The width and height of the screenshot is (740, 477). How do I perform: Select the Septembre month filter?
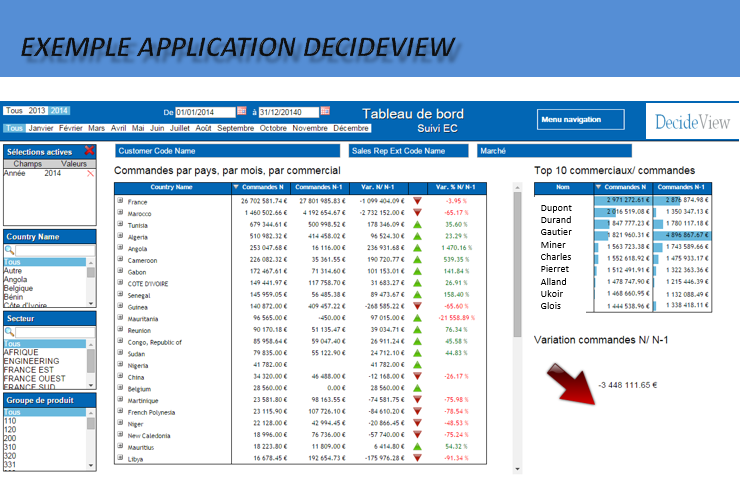coord(235,128)
